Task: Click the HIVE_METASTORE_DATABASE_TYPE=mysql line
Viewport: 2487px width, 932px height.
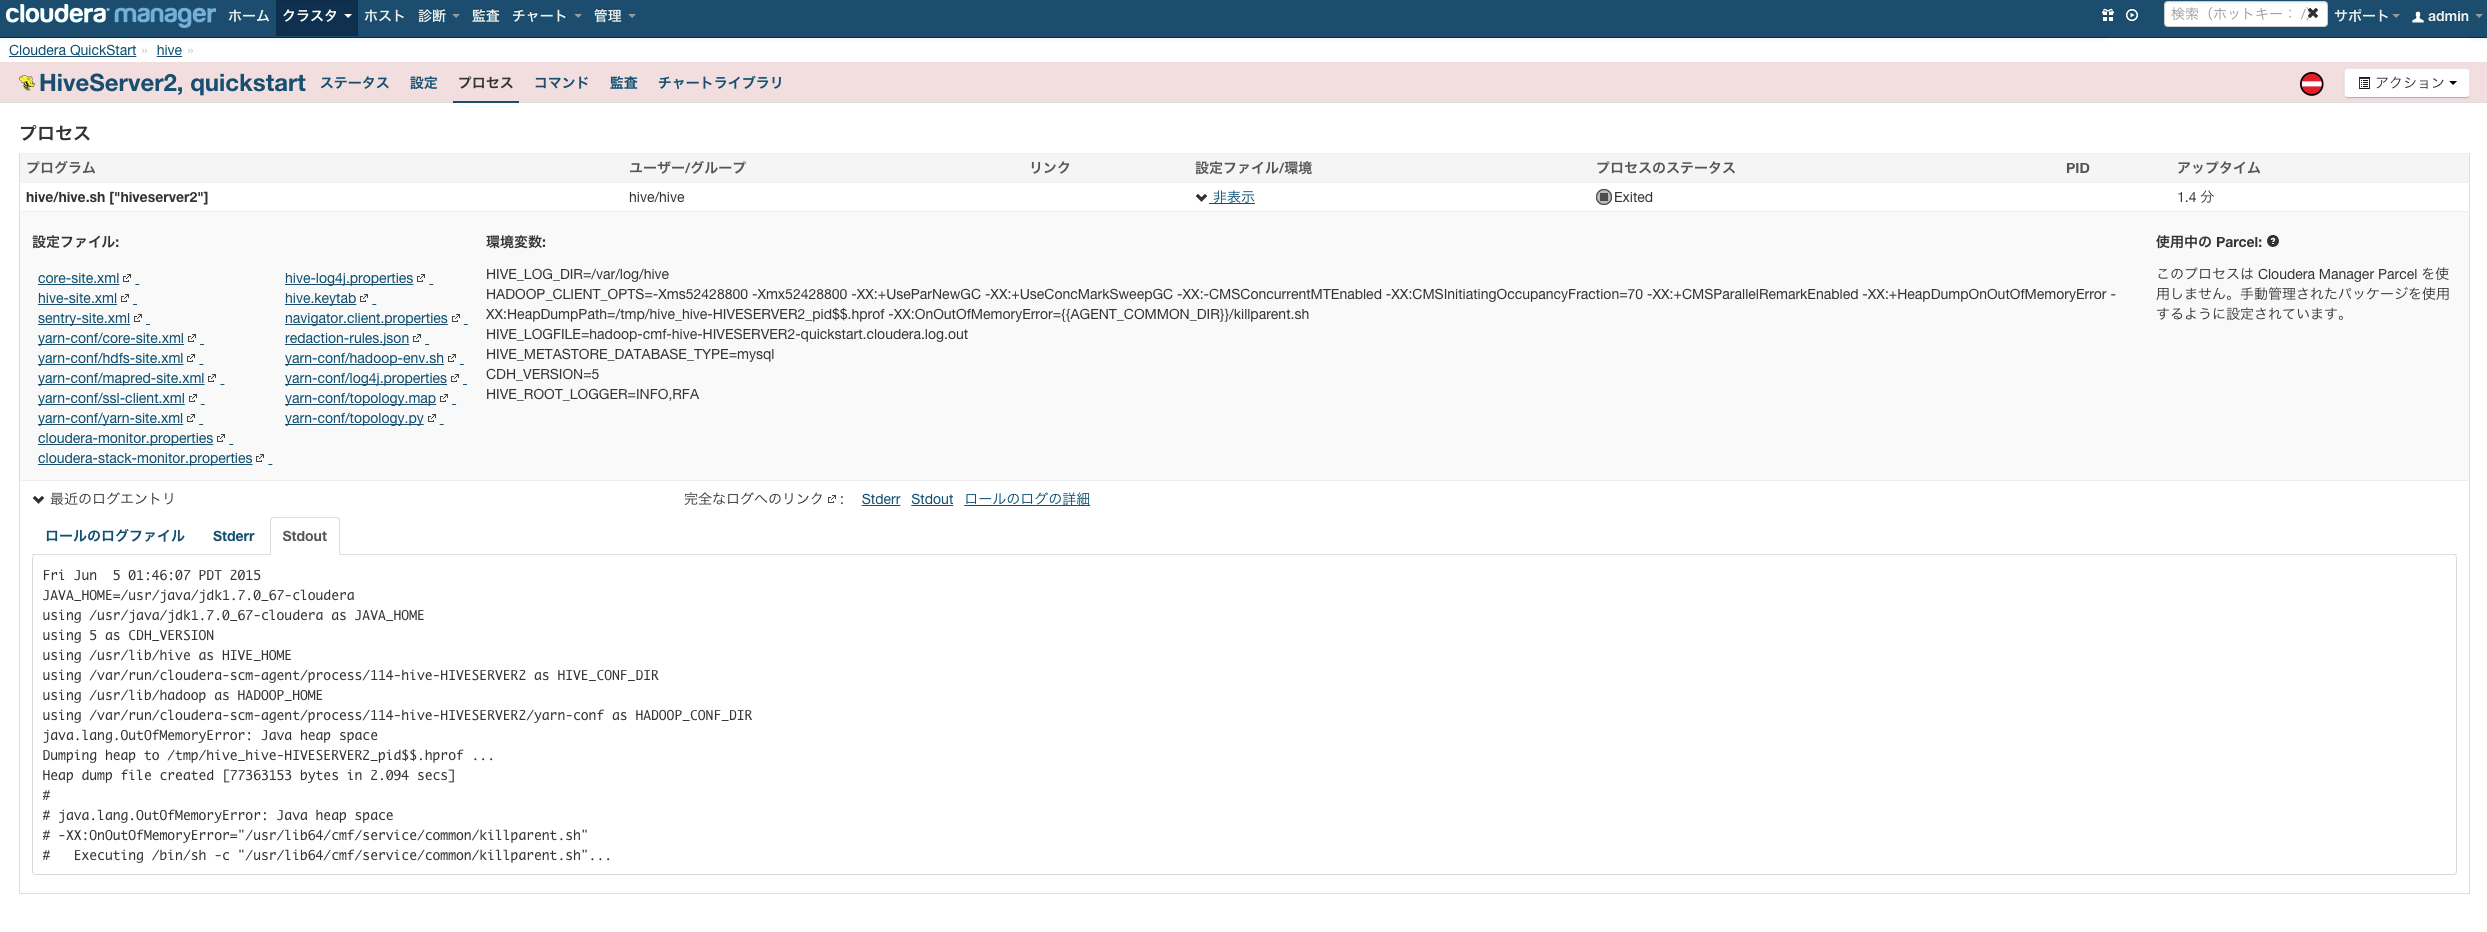Action: tap(630, 354)
